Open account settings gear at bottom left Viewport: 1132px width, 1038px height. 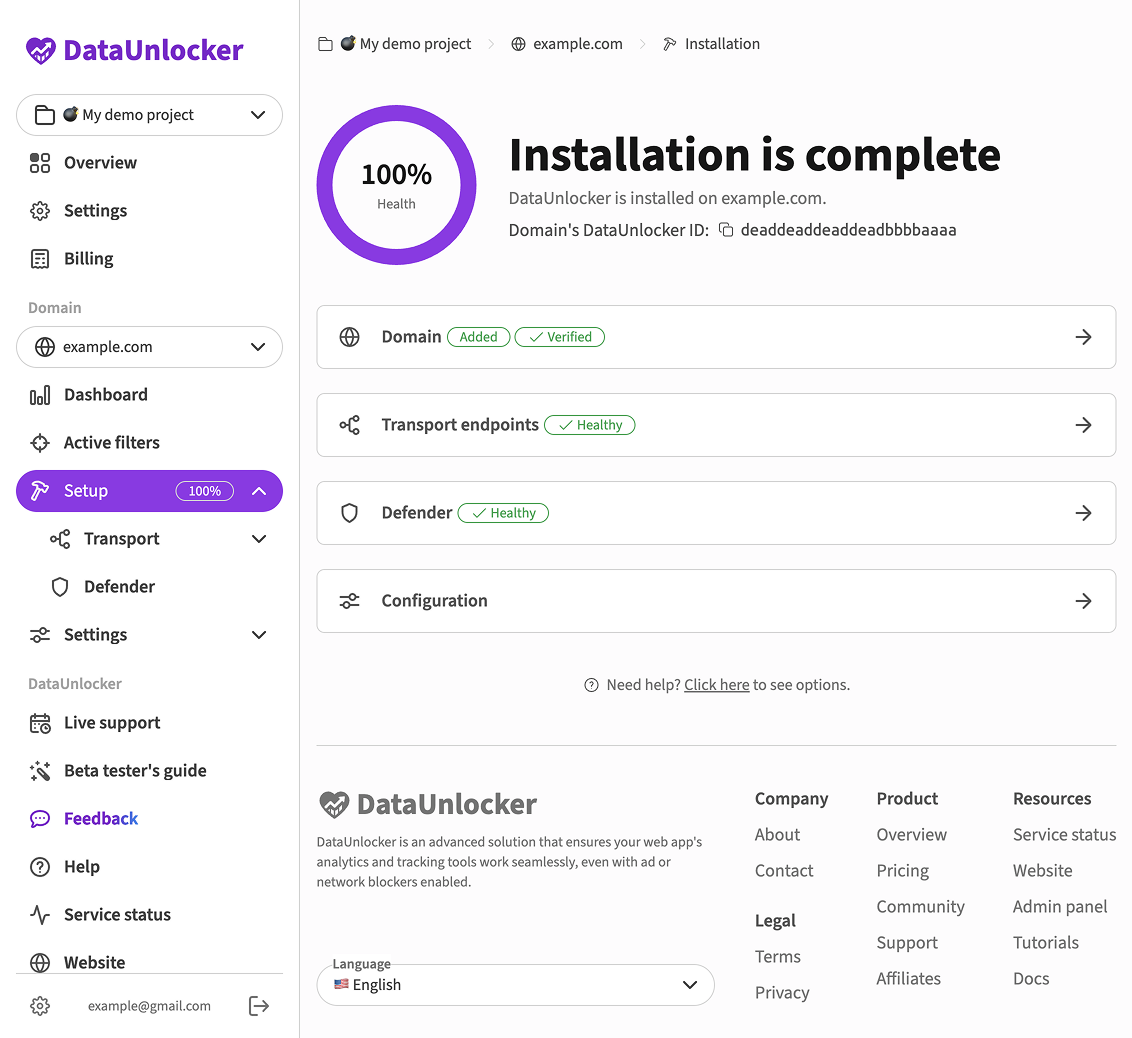[x=40, y=1006]
